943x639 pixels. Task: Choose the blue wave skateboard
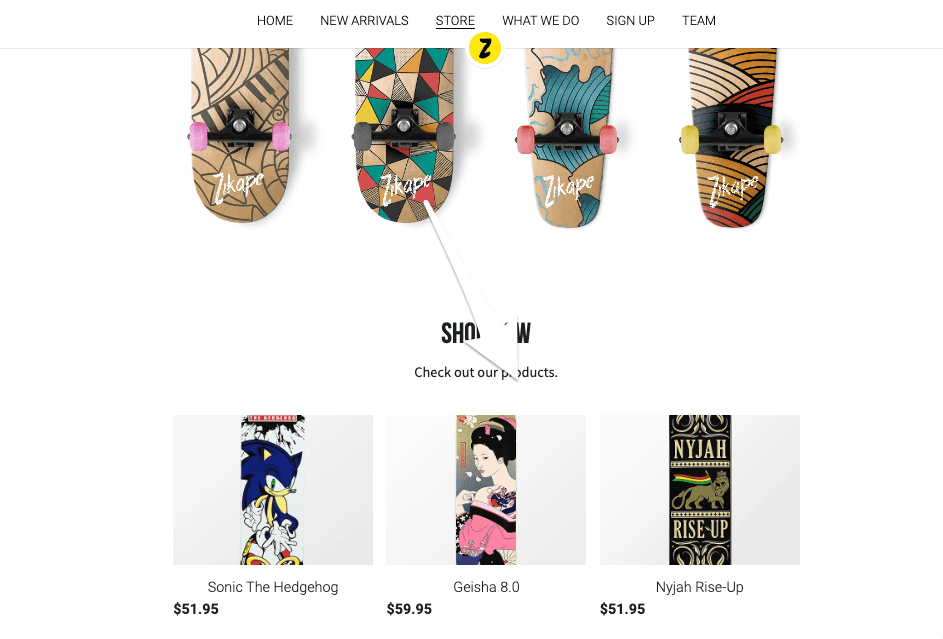(567, 137)
